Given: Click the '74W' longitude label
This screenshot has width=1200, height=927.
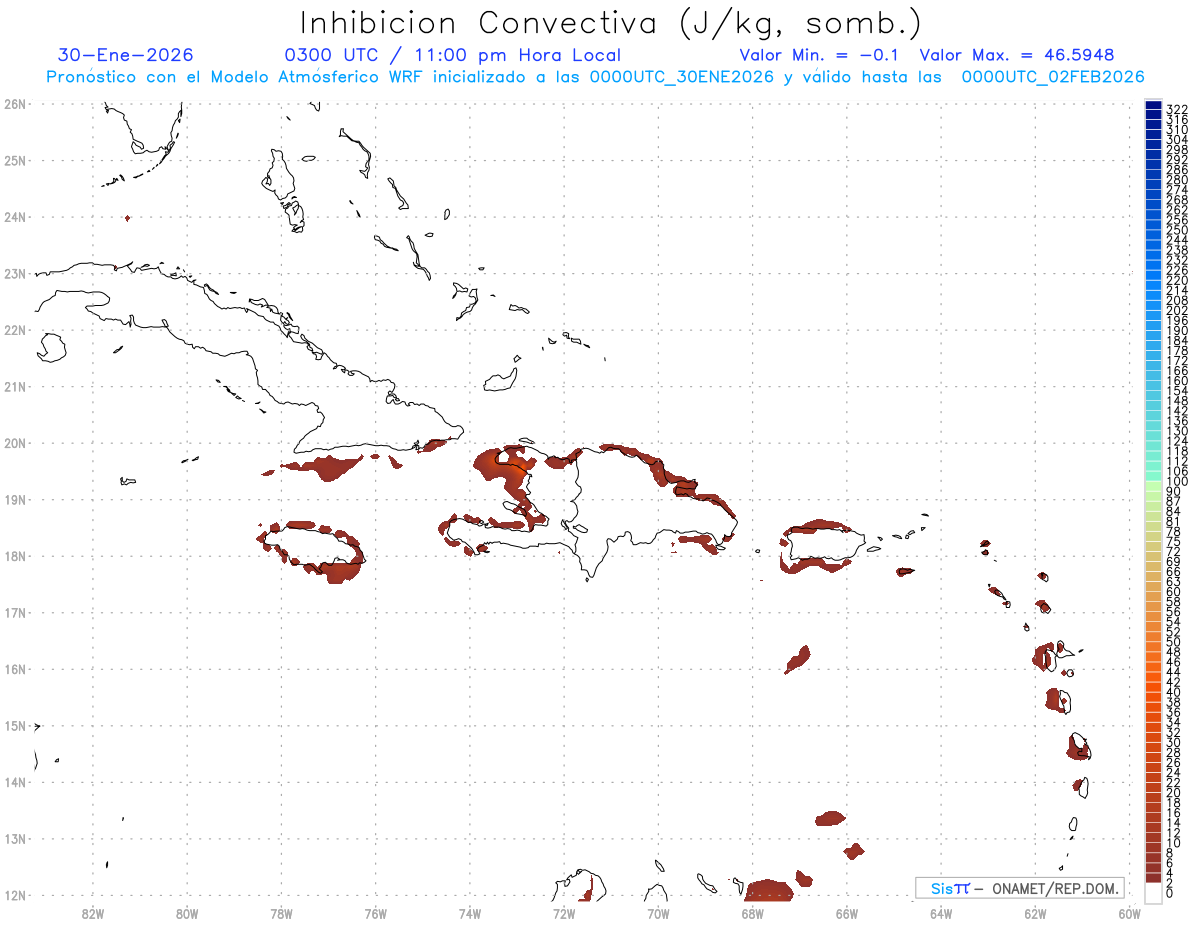Looking at the screenshot, I should tap(470, 913).
